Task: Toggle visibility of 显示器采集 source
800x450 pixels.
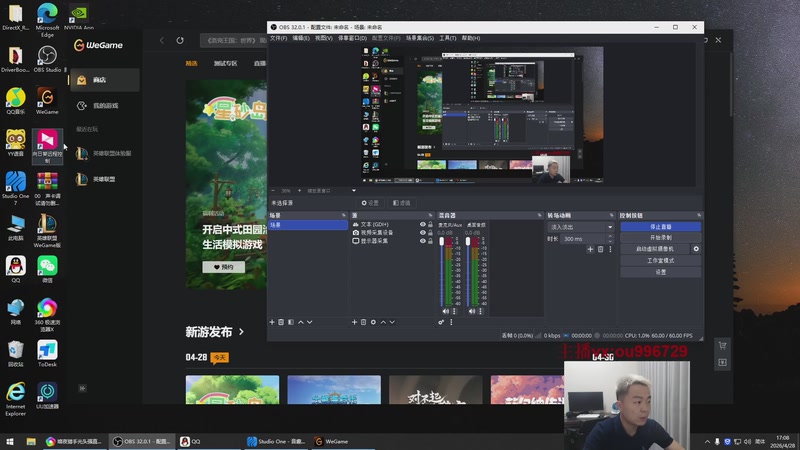Action: tap(422, 241)
